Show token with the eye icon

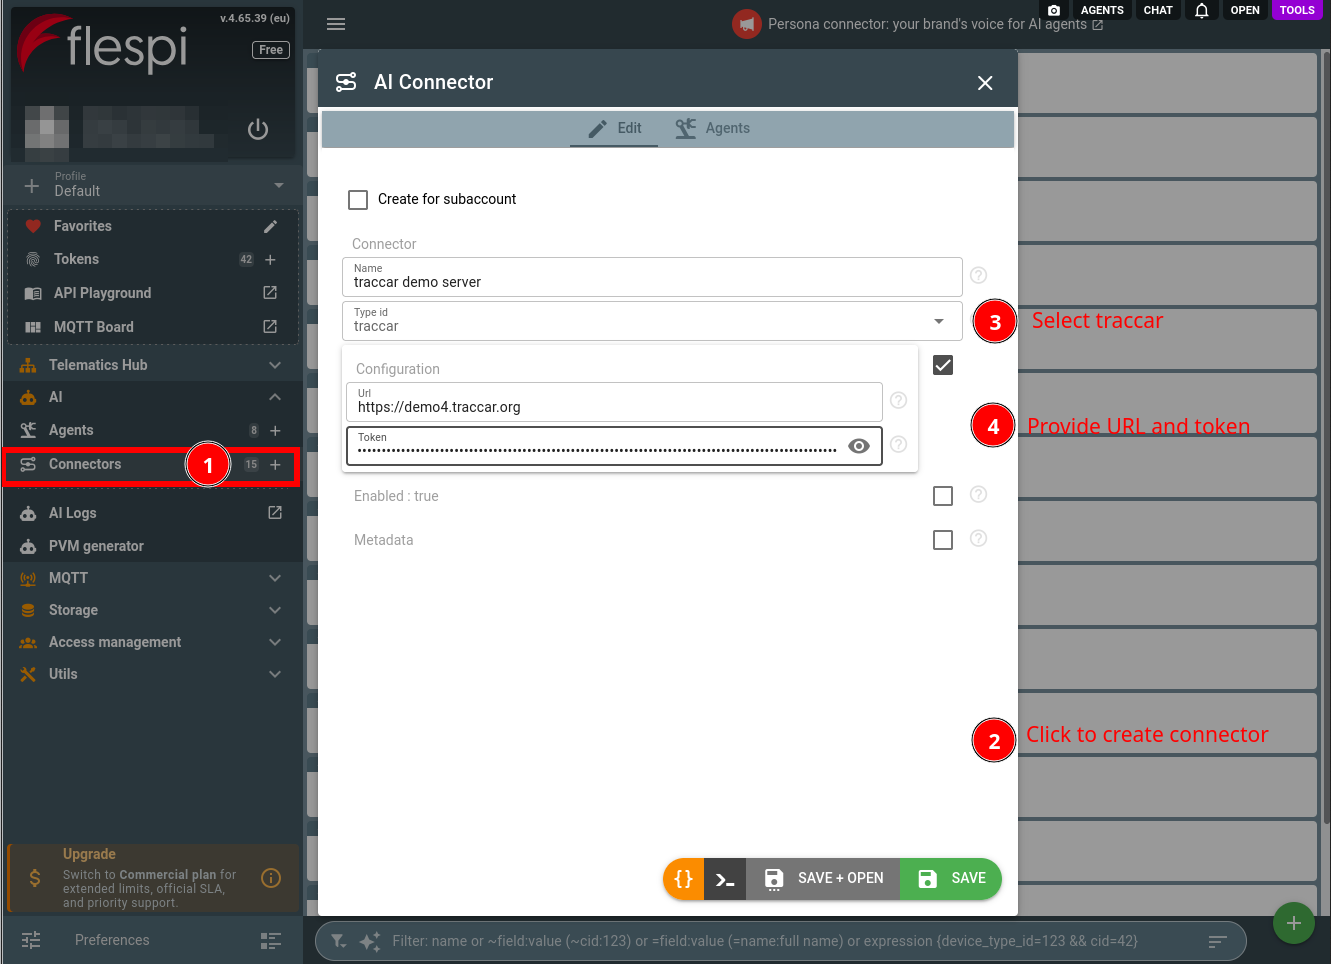(x=859, y=446)
